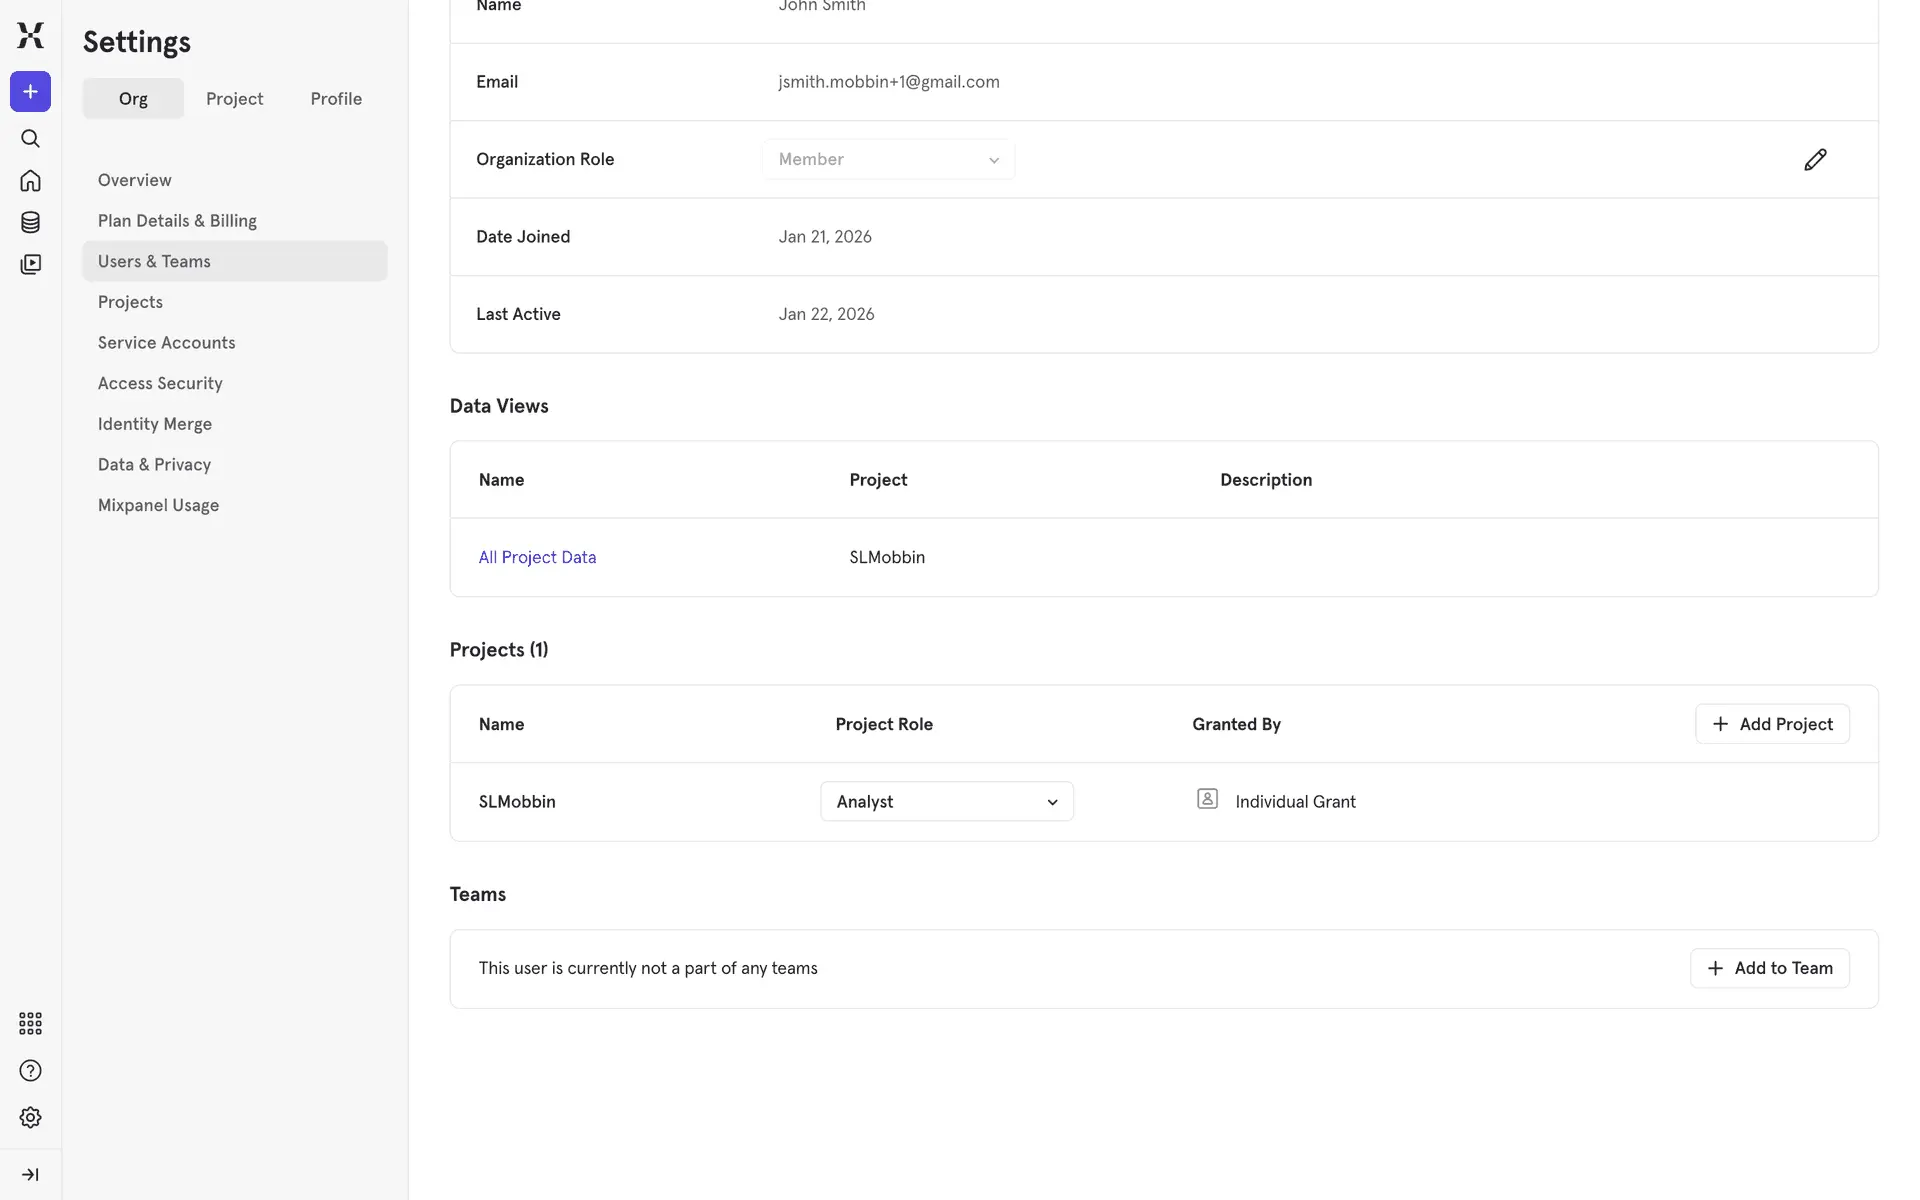Click the Add Project button
This screenshot has width=1920, height=1200.
1772,724
